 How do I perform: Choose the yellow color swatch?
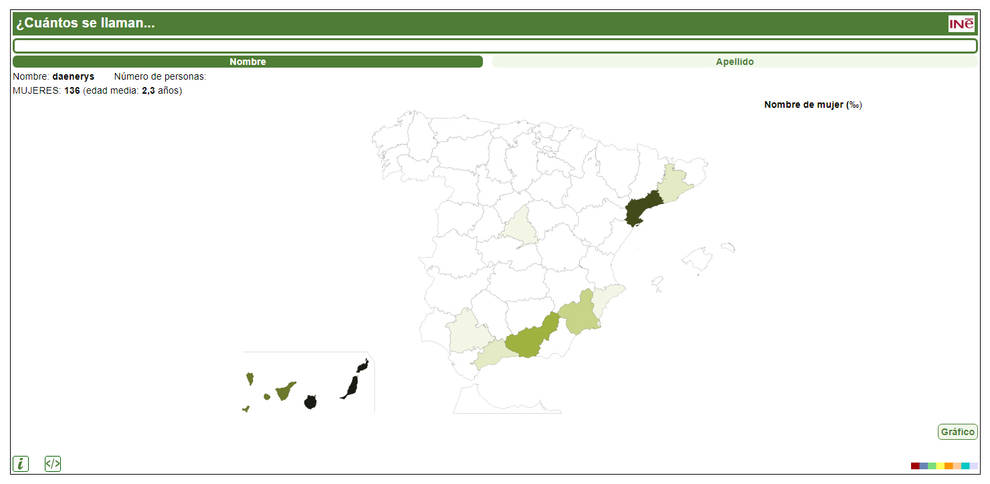(940, 466)
